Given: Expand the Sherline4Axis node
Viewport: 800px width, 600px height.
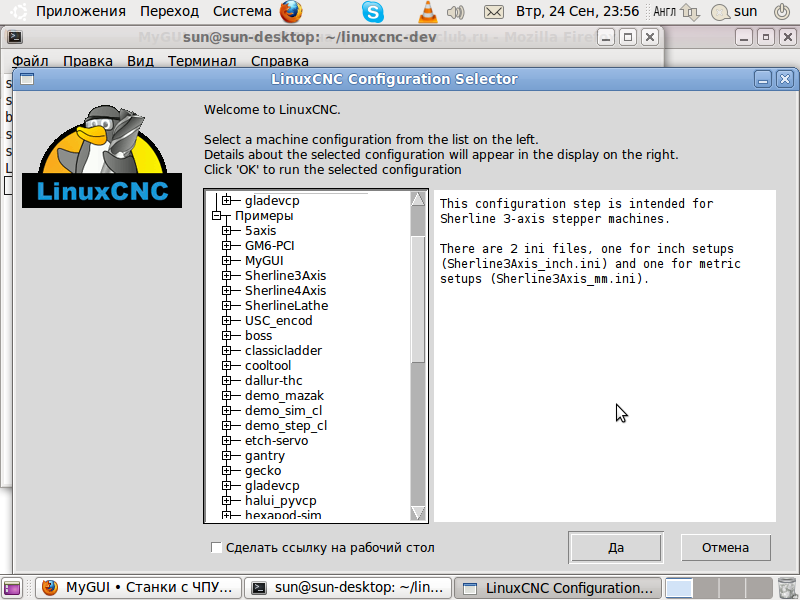Looking at the screenshot, I should click(x=227, y=290).
